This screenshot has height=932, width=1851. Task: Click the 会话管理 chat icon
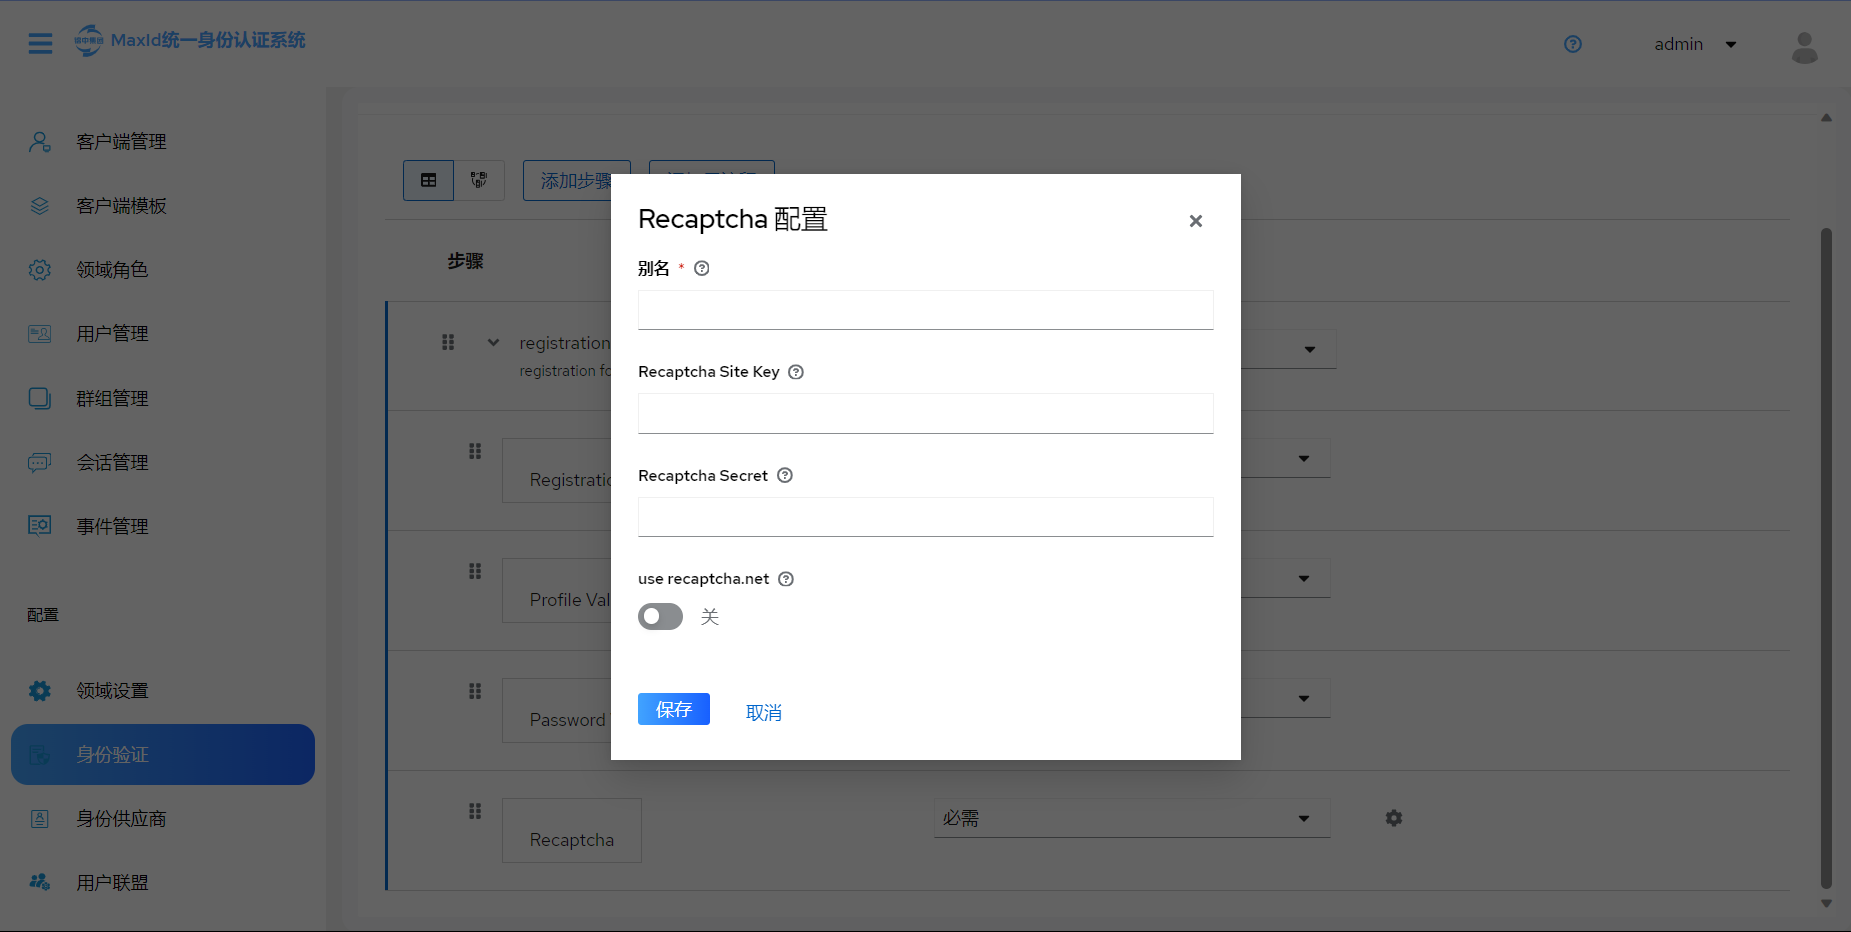[40, 462]
